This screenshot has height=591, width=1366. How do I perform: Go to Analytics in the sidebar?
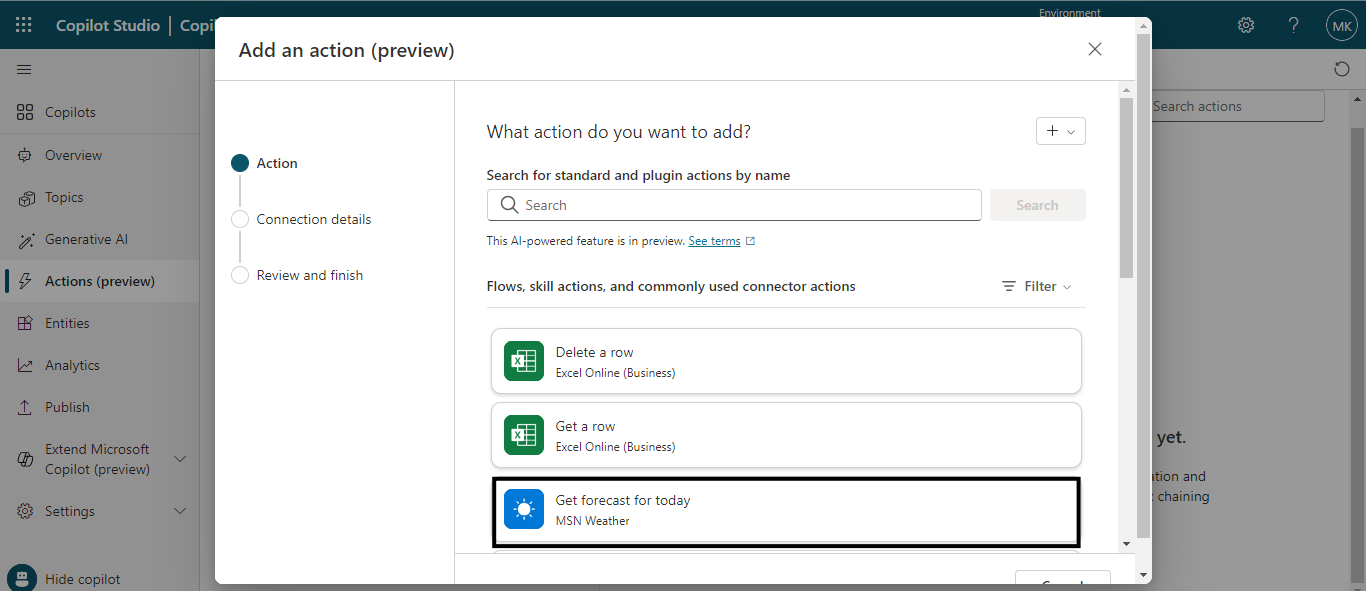tap(72, 365)
